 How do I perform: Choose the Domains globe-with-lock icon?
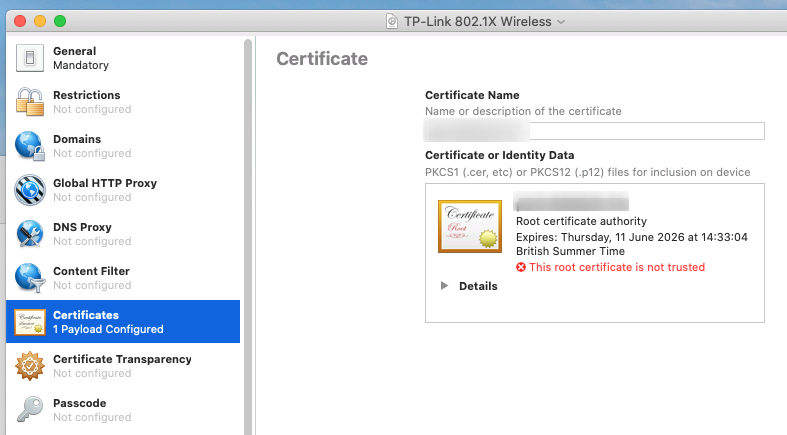[x=30, y=146]
